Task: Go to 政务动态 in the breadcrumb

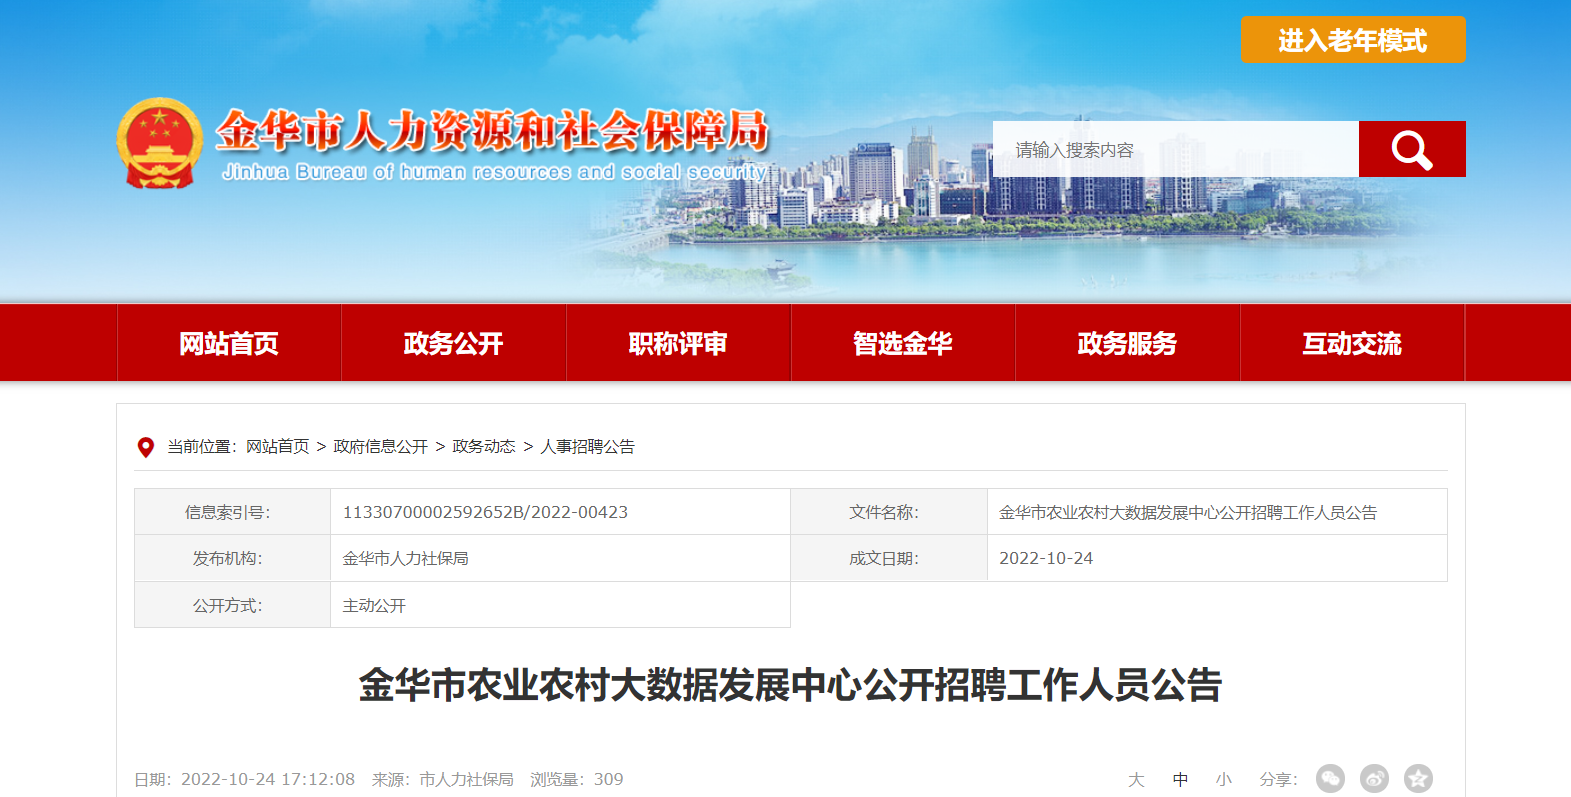Action: click(x=484, y=447)
